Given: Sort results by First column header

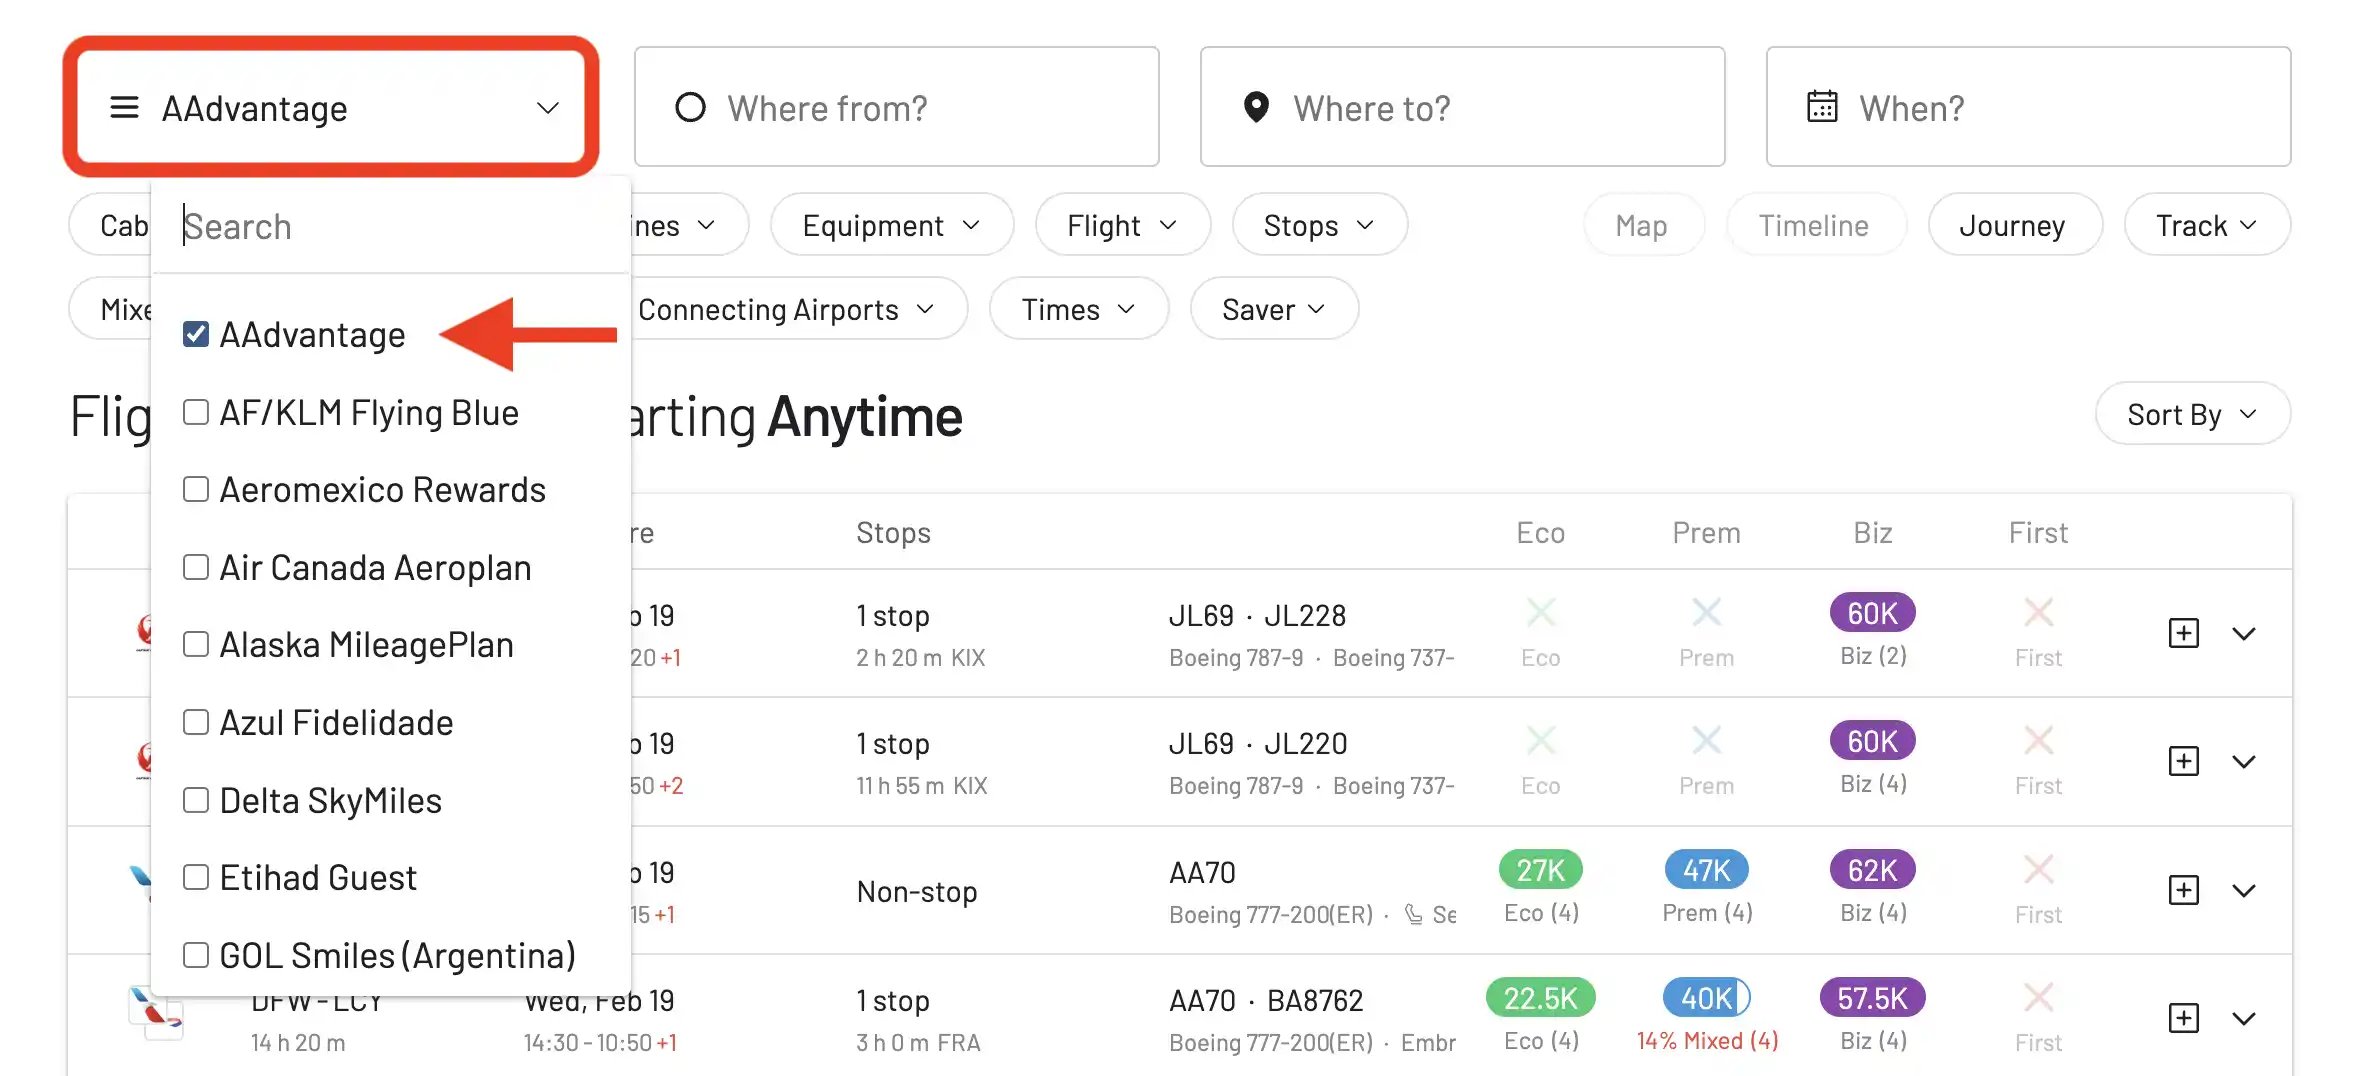Looking at the screenshot, I should pyautogui.click(x=2038, y=532).
